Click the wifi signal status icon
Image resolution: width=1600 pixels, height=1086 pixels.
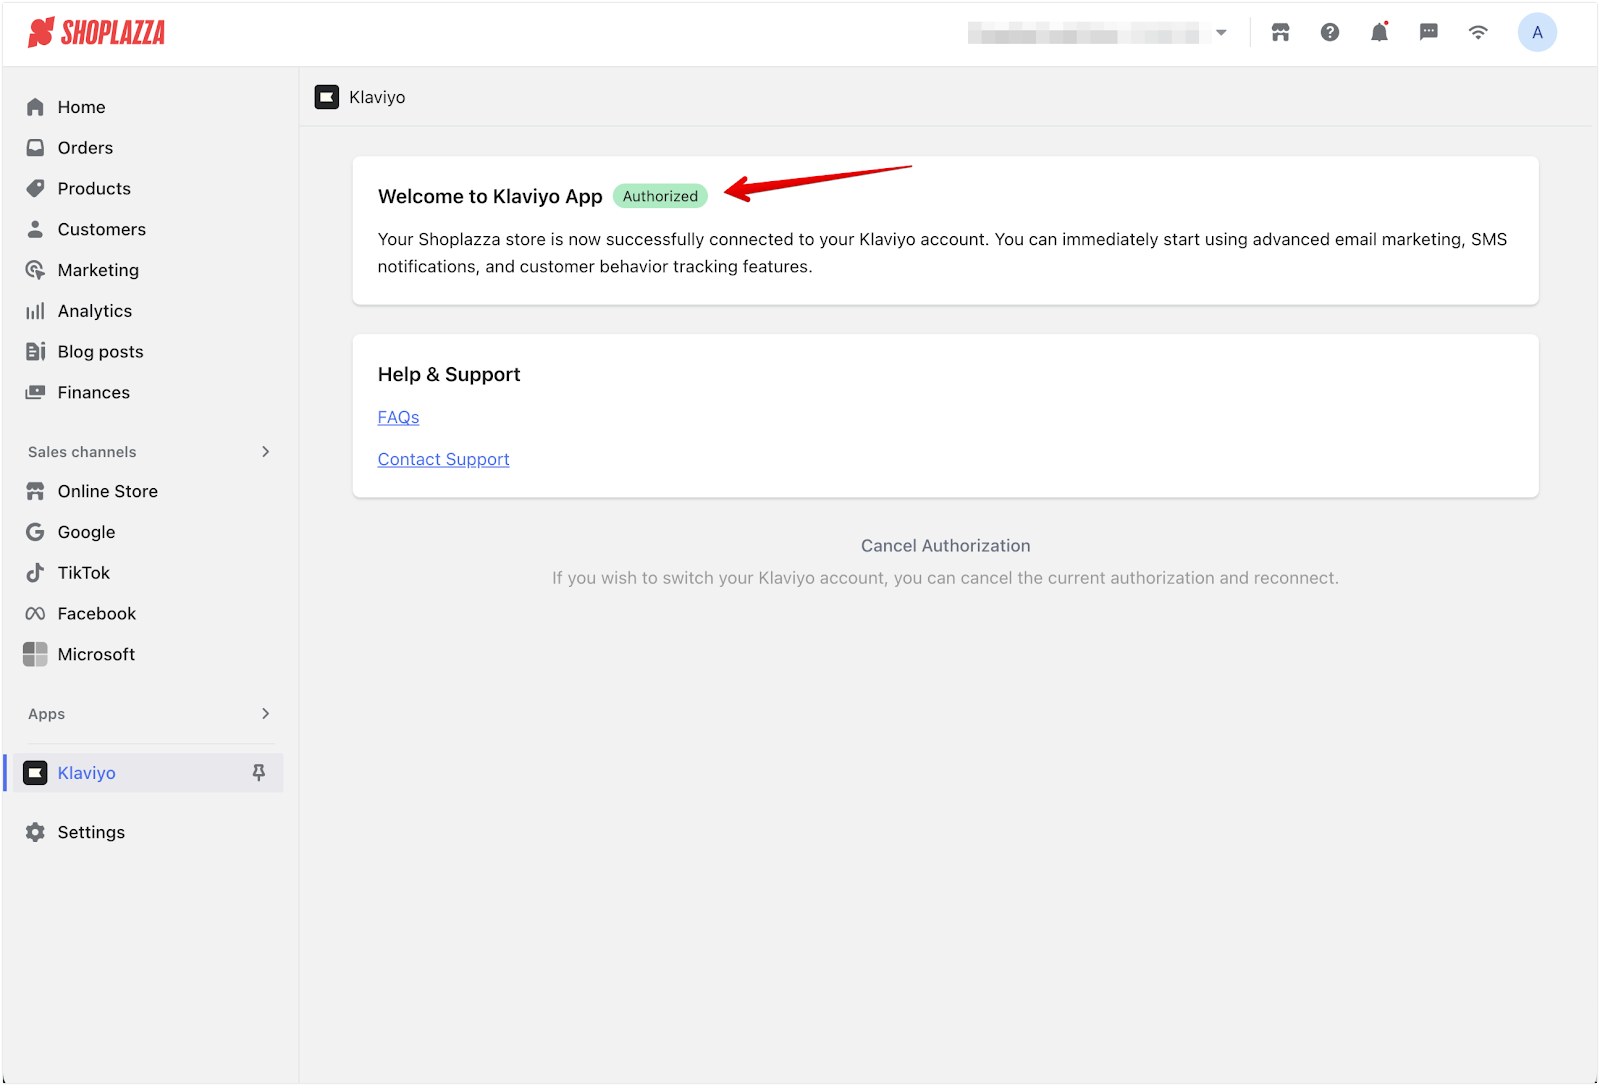click(1478, 33)
